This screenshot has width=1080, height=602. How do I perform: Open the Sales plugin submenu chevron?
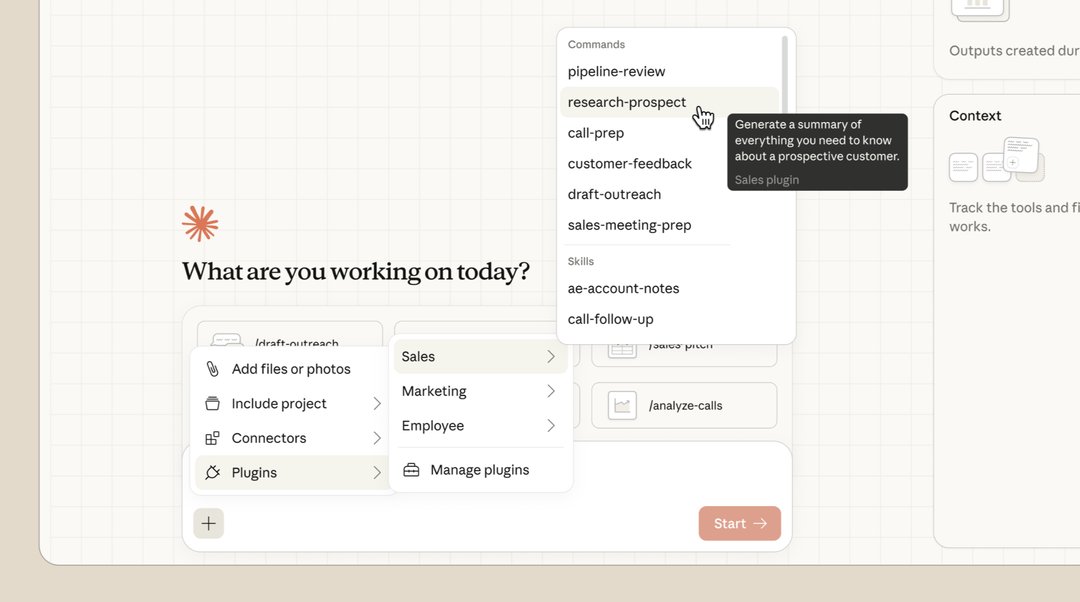point(551,357)
